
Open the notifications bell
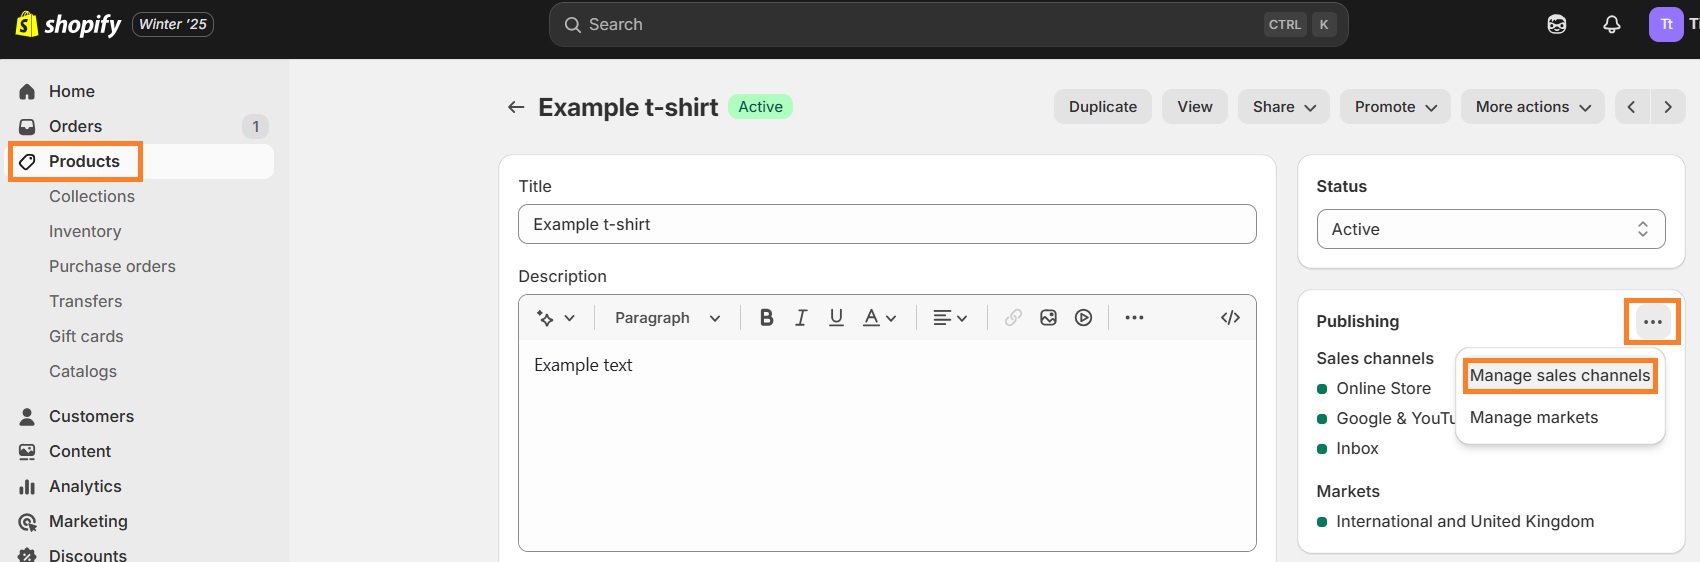(x=1612, y=24)
